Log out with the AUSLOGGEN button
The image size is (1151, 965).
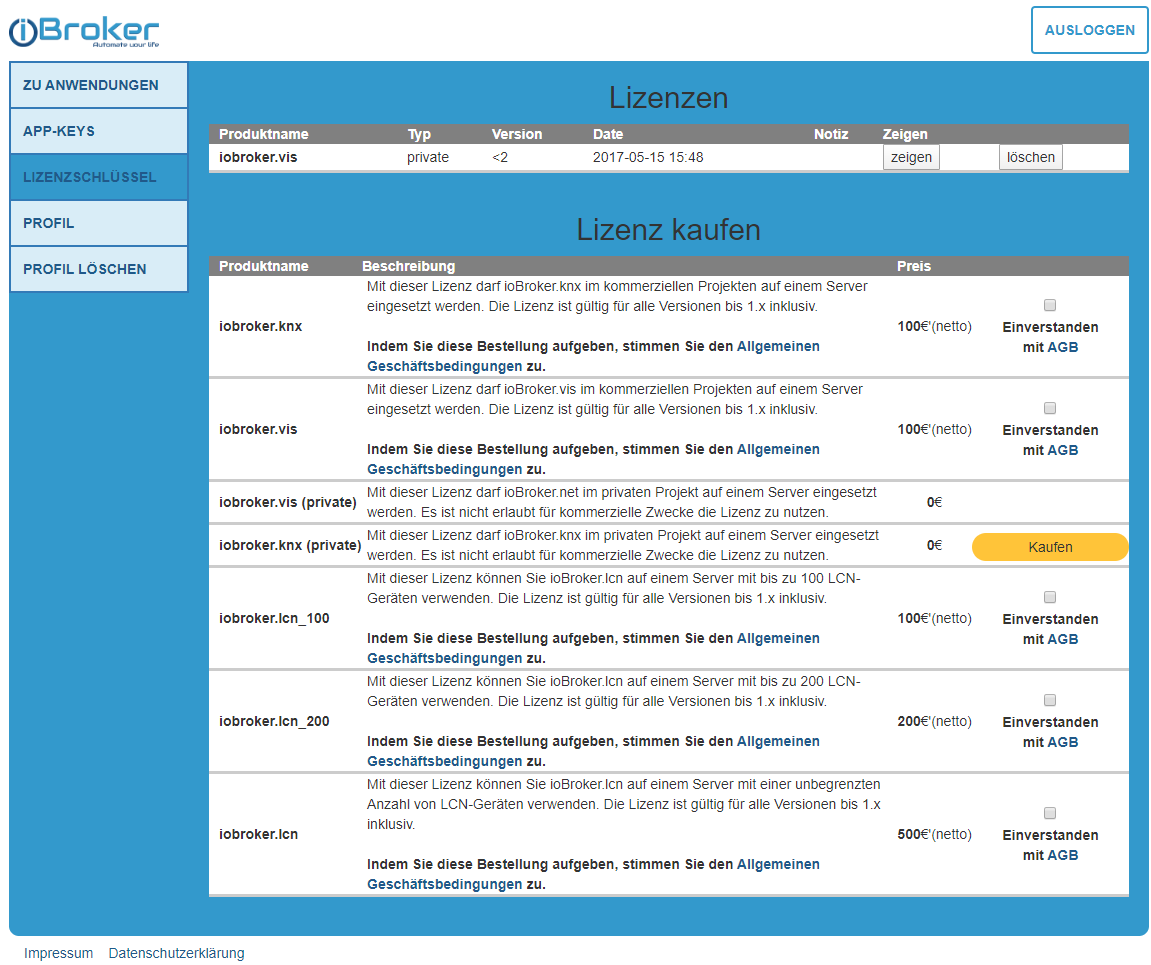point(1089,30)
